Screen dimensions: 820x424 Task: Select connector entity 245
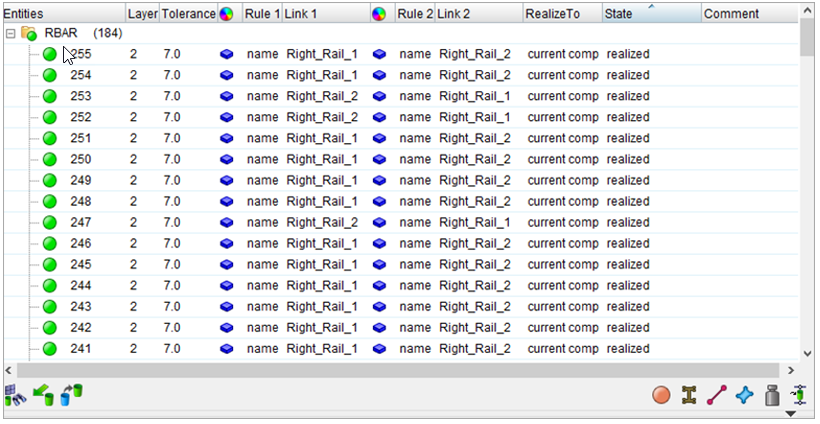coord(81,265)
